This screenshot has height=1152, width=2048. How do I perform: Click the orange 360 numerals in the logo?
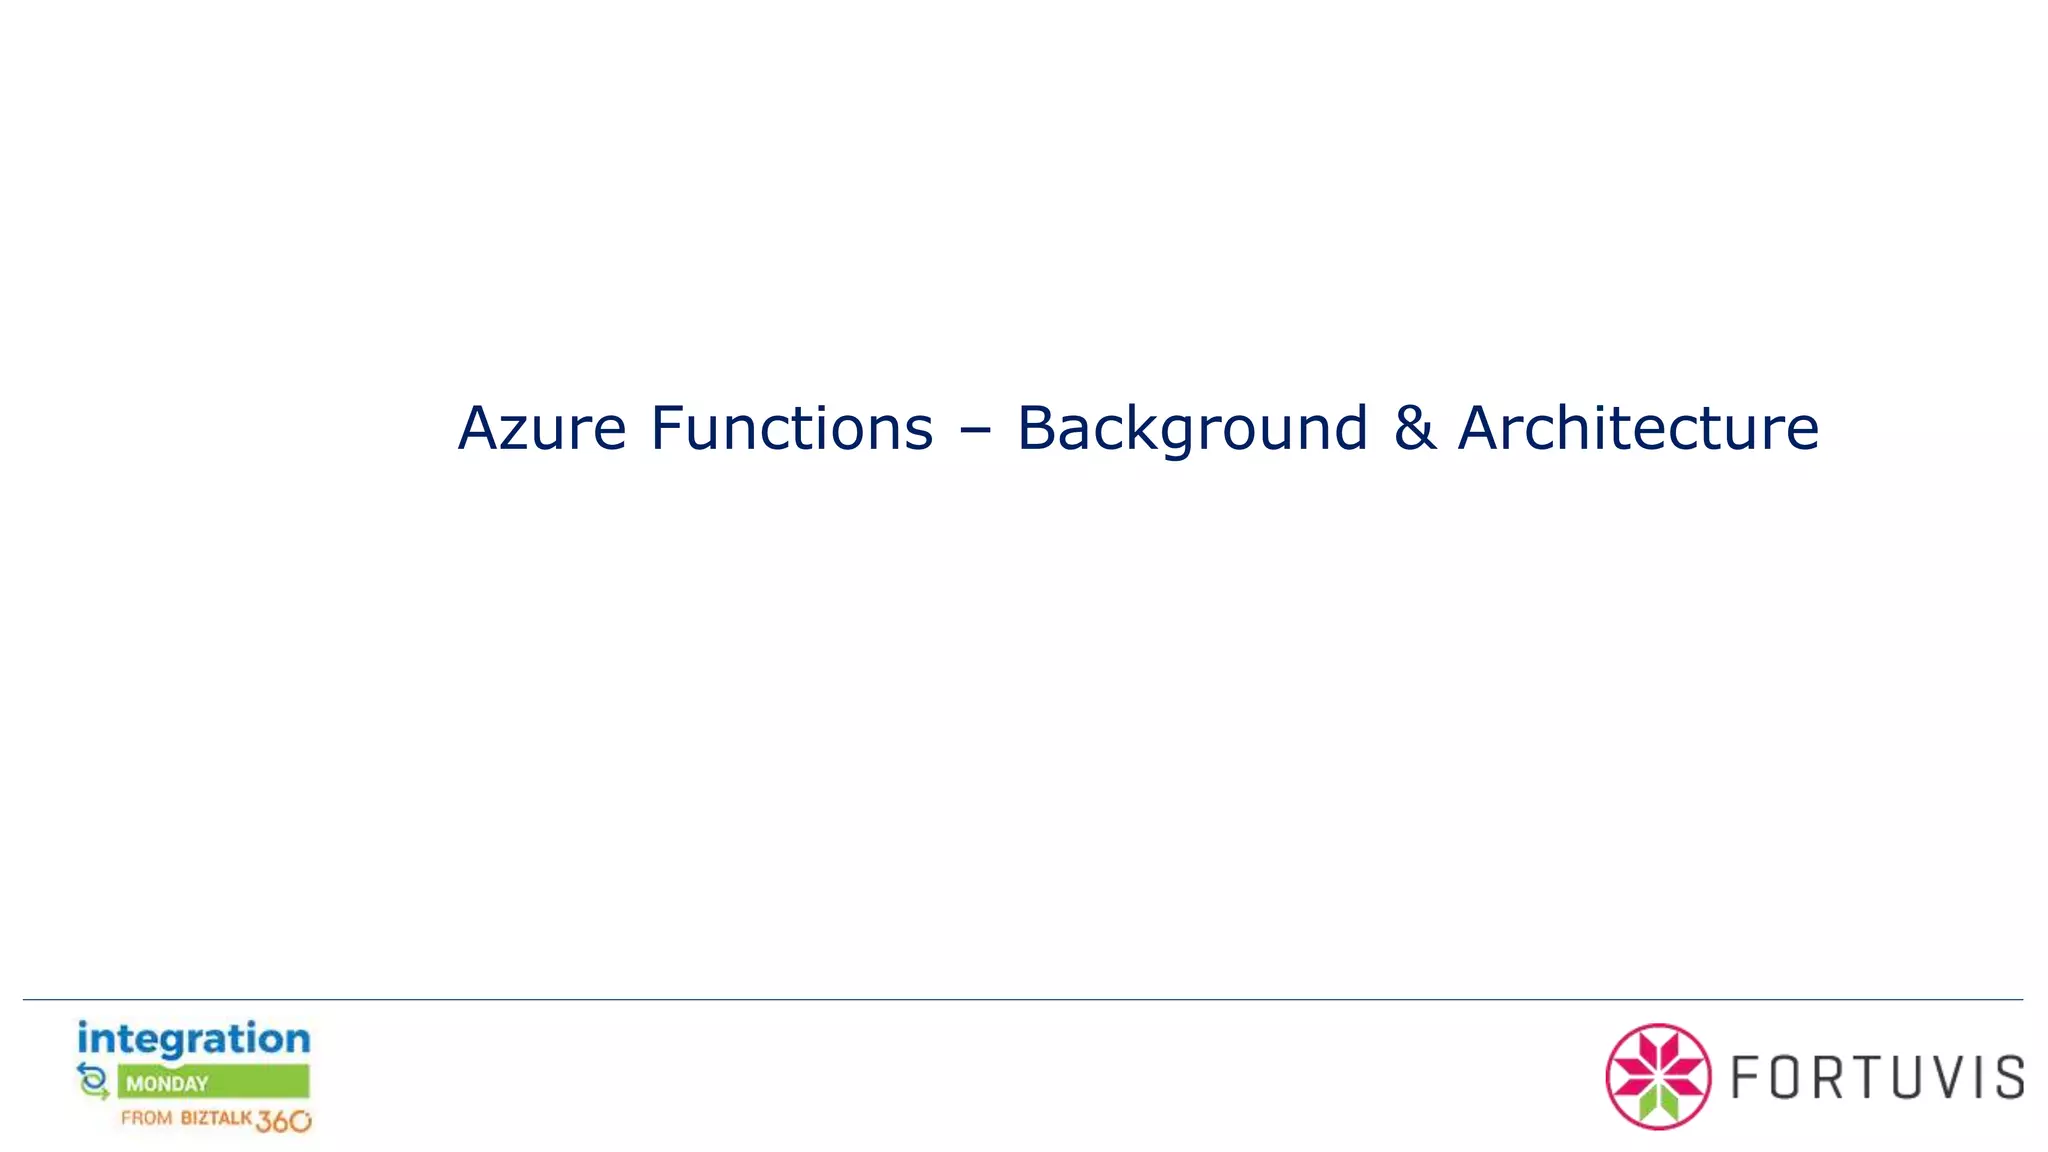point(283,1121)
